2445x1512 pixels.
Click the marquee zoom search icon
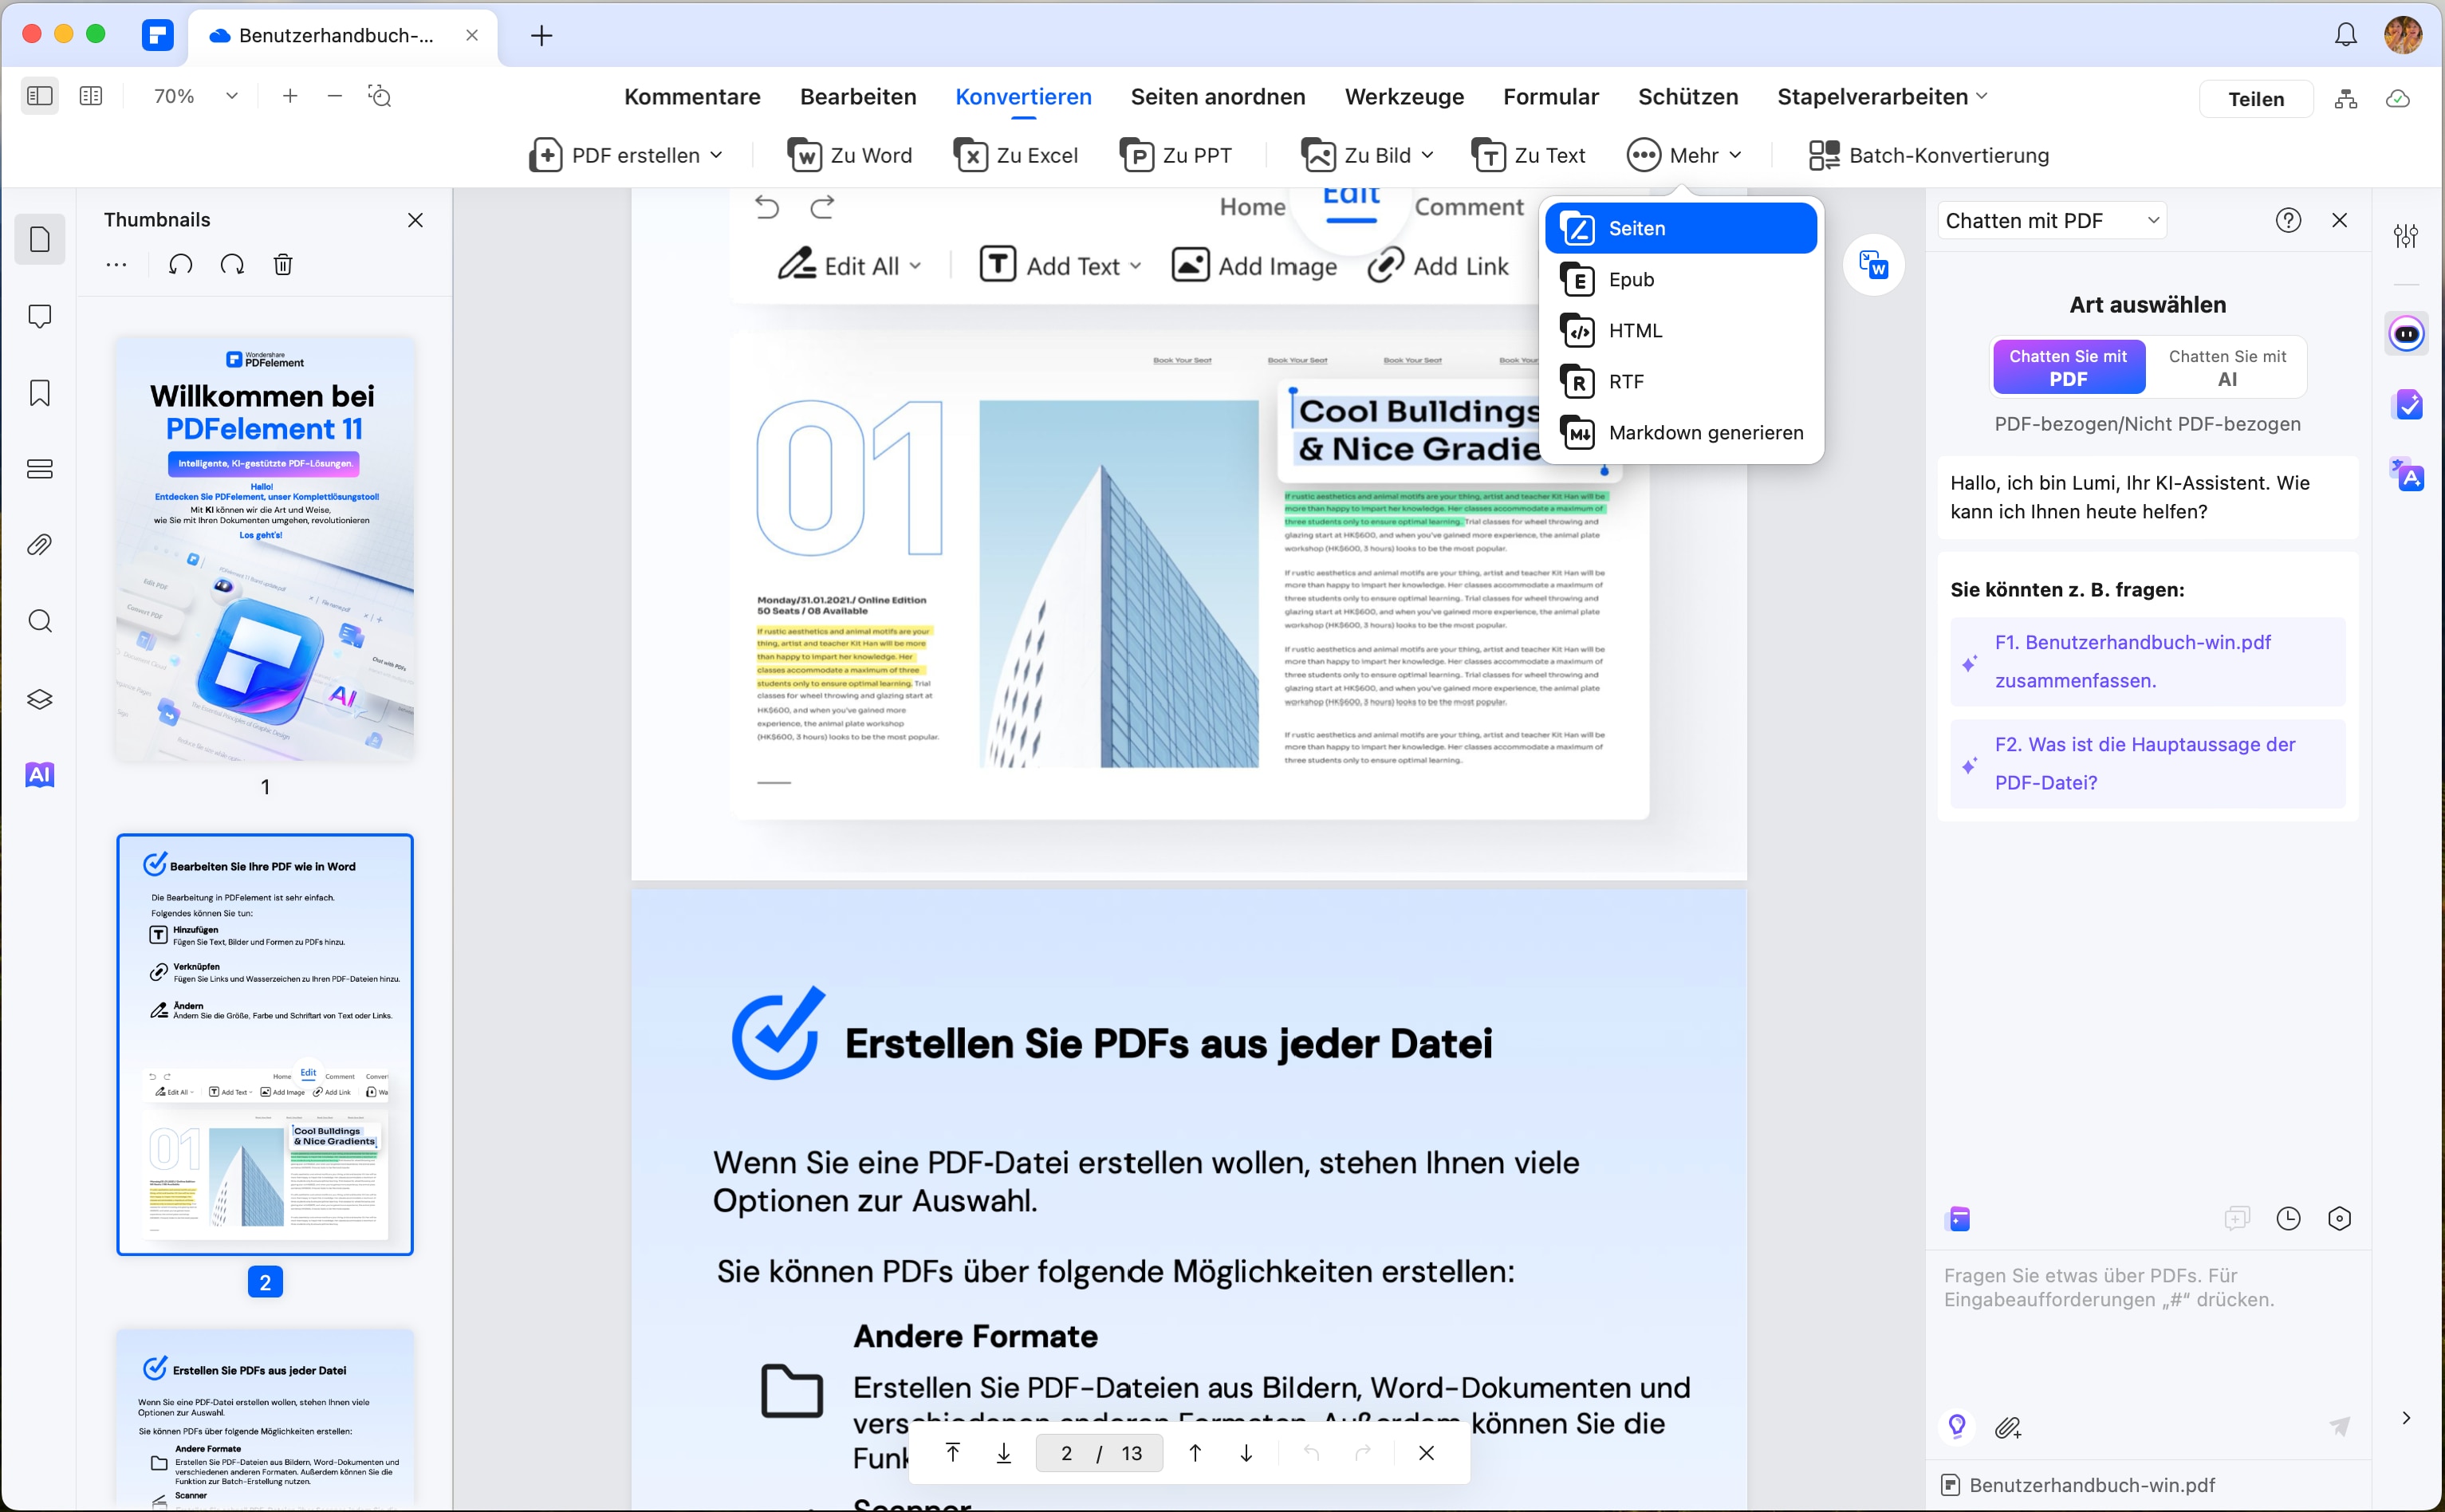380,96
